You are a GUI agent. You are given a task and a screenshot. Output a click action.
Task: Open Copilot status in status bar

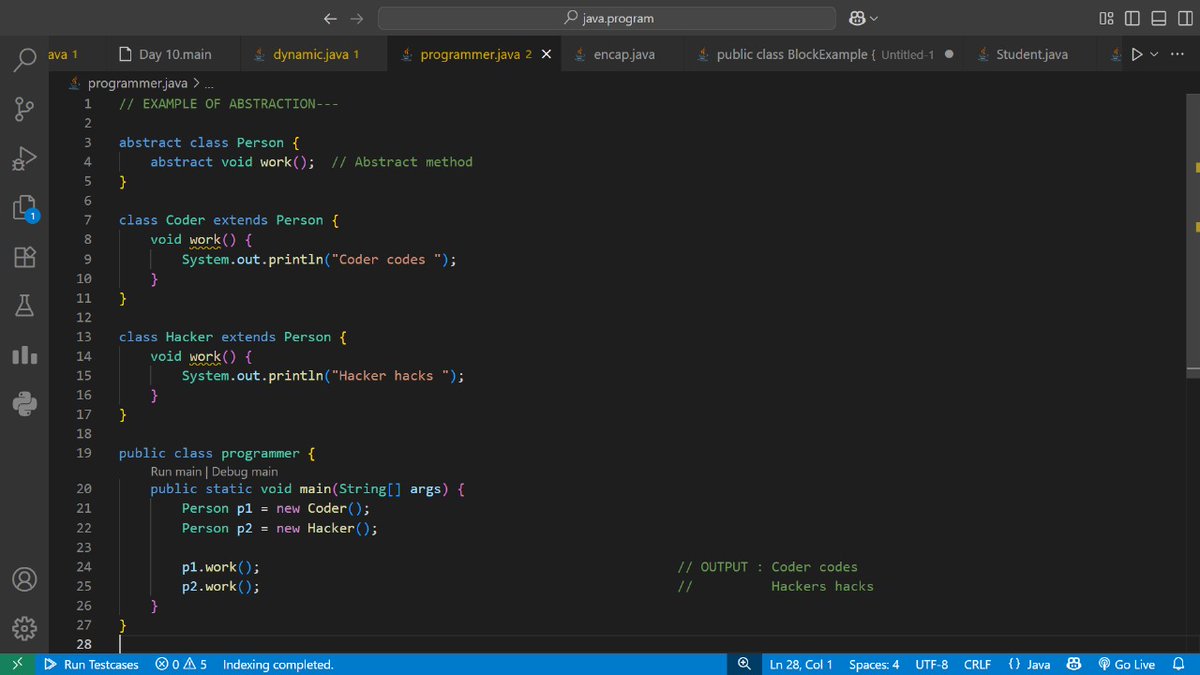click(x=1074, y=664)
